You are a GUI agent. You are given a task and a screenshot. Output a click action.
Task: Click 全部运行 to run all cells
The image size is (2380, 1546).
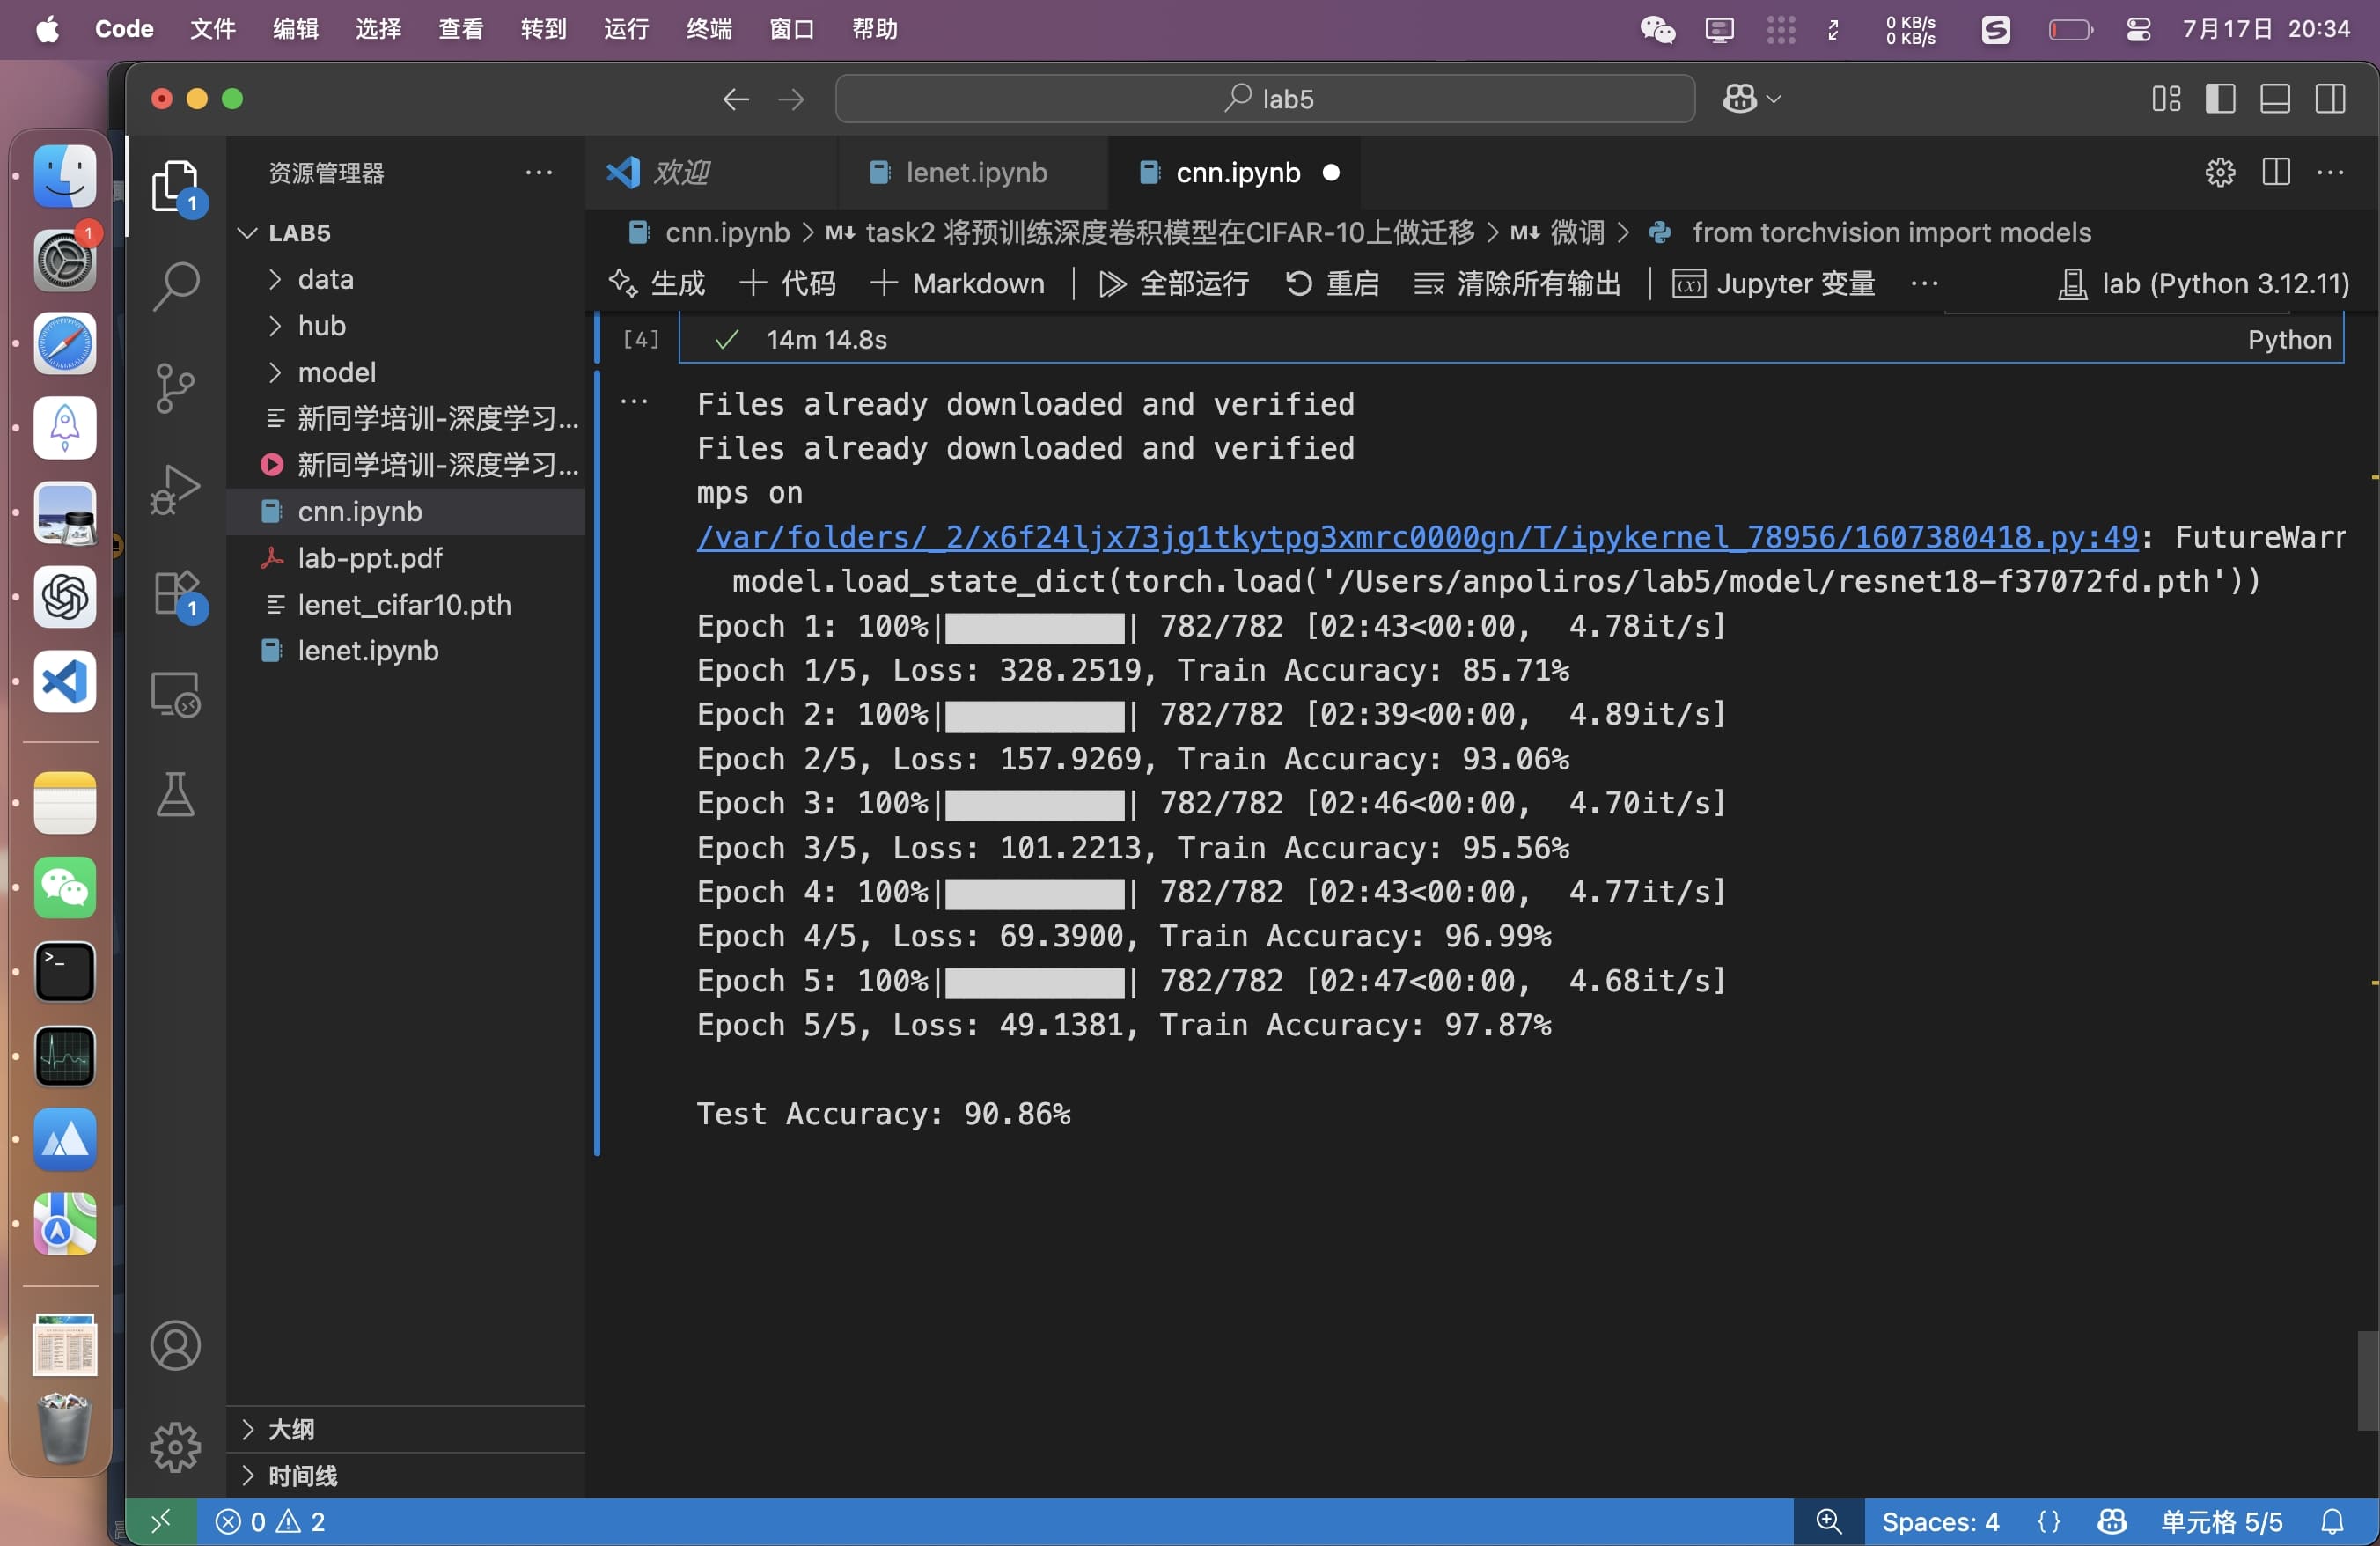point(1175,284)
